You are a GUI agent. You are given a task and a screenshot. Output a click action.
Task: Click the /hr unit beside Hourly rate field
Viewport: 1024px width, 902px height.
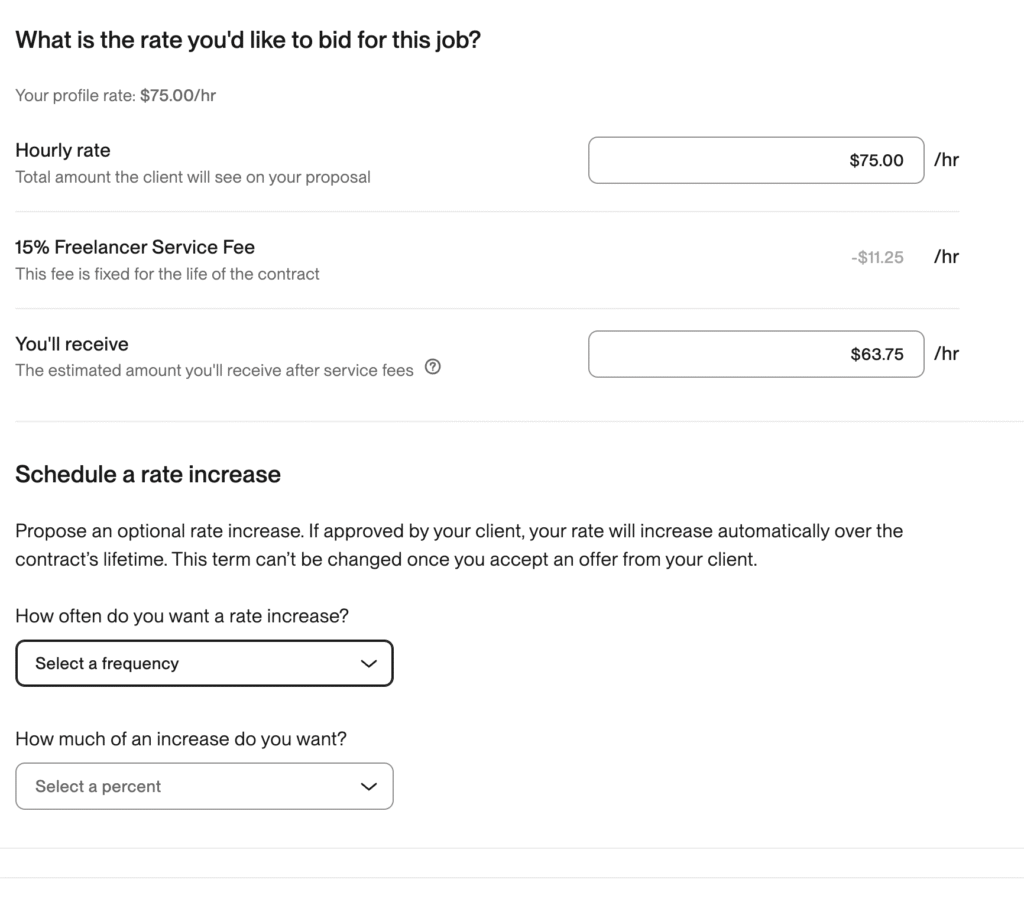946,160
